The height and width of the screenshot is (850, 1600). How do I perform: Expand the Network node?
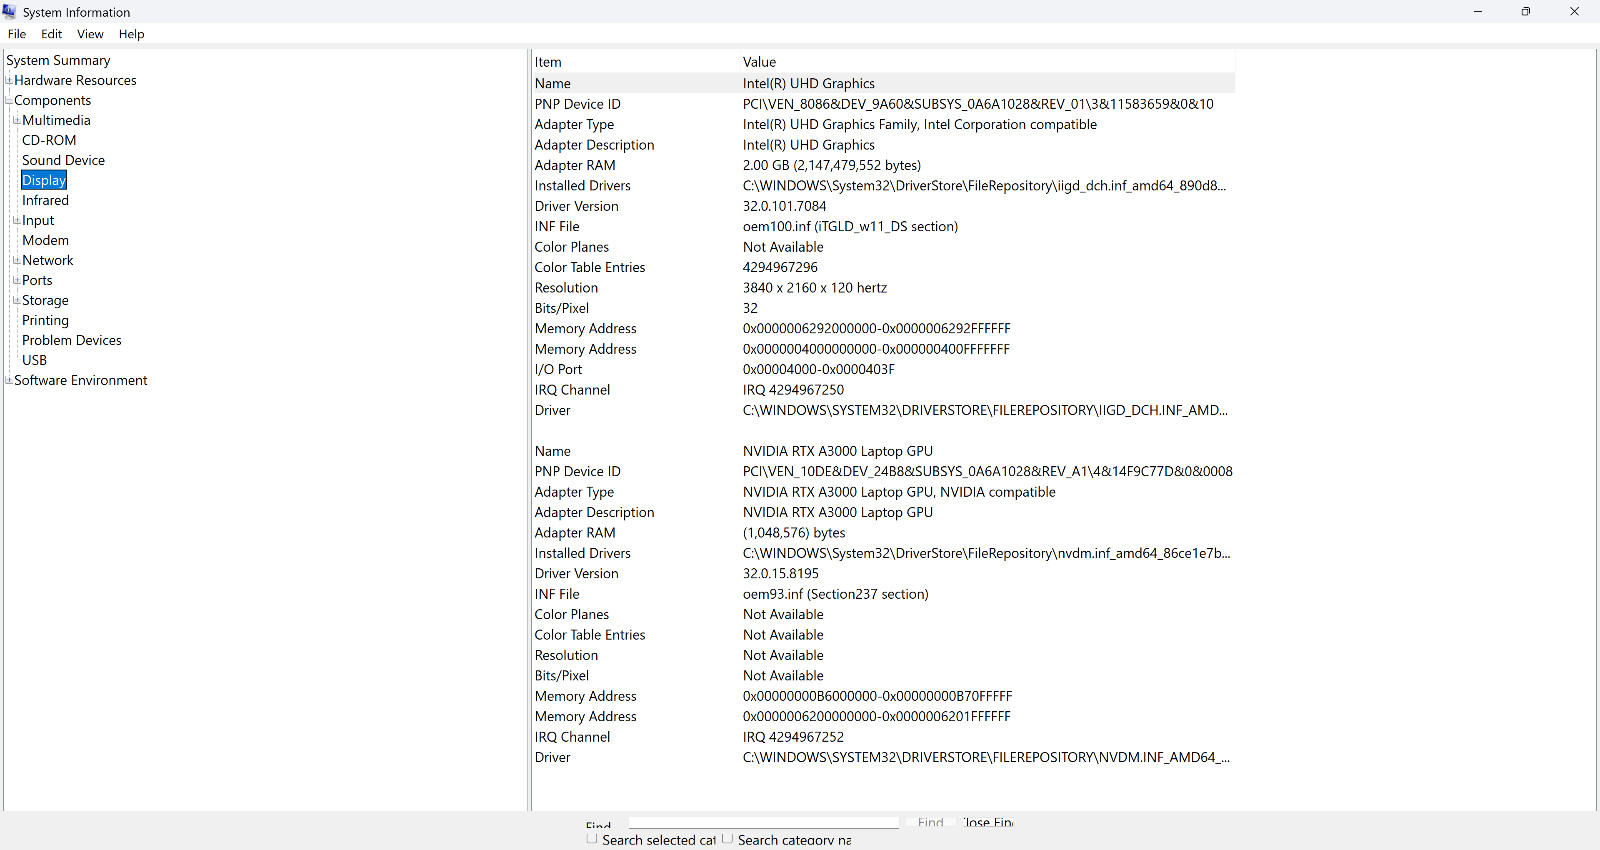pyautogui.click(x=17, y=260)
